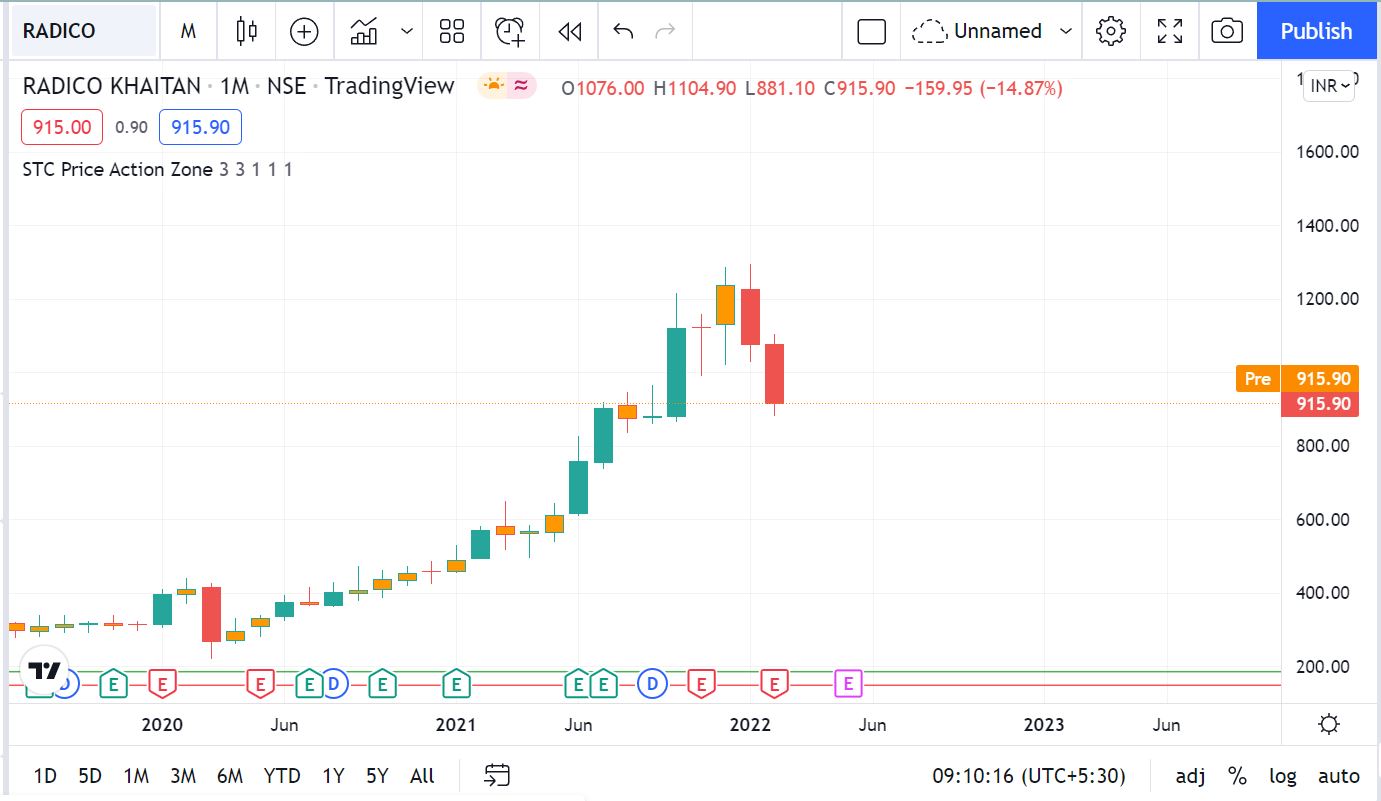The width and height of the screenshot is (1381, 801).
Task: Select the YTD time range
Action: [x=282, y=776]
